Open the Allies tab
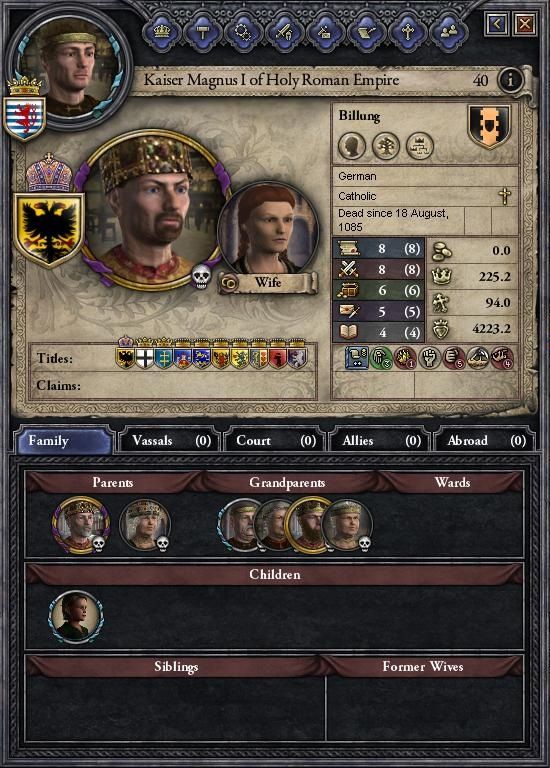The height and width of the screenshot is (768, 550). coord(379,441)
